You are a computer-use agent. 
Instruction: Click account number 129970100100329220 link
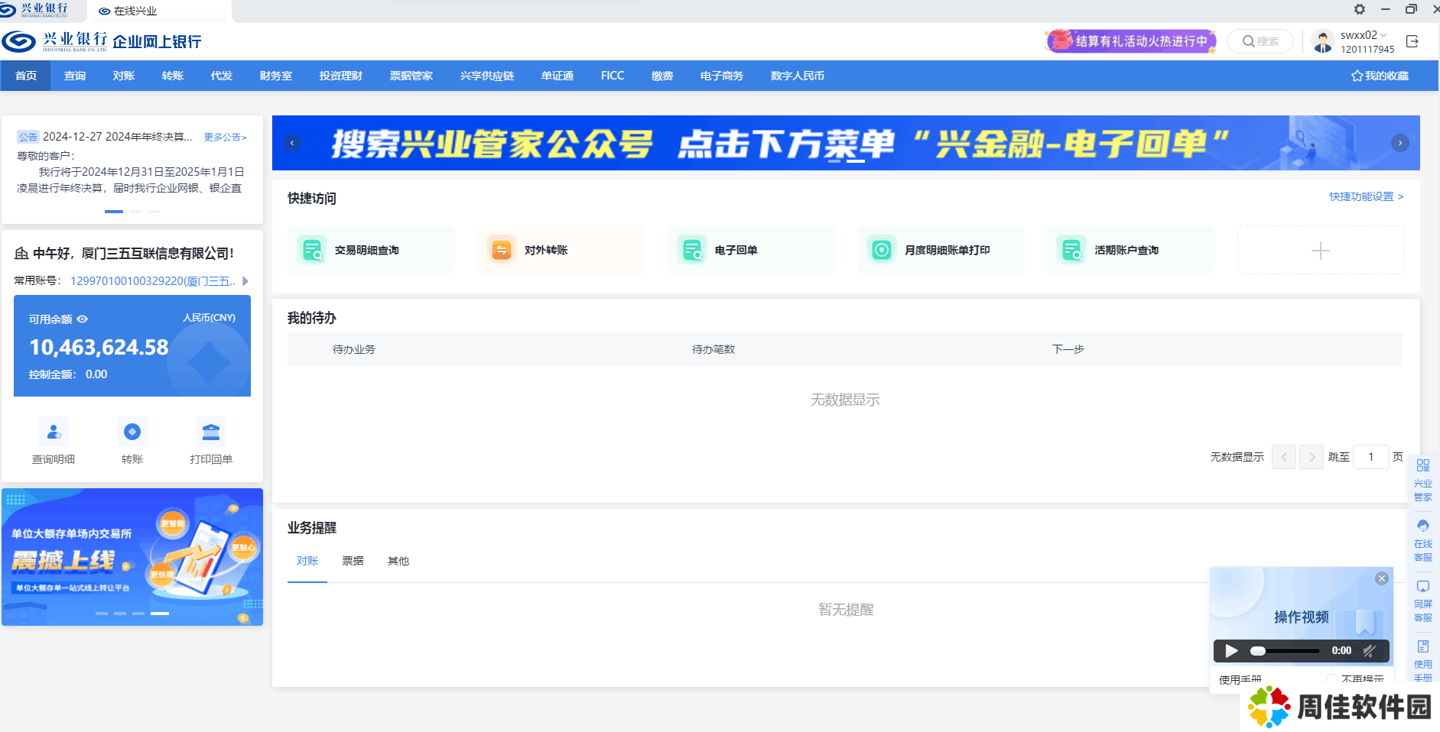point(153,281)
